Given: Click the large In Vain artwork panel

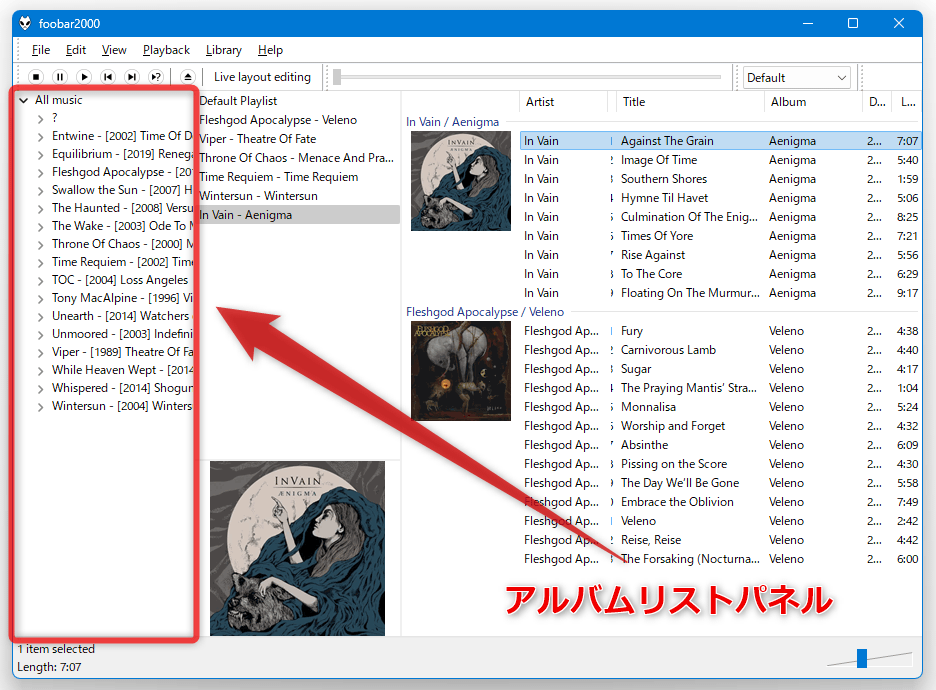Looking at the screenshot, I should click(x=297, y=548).
